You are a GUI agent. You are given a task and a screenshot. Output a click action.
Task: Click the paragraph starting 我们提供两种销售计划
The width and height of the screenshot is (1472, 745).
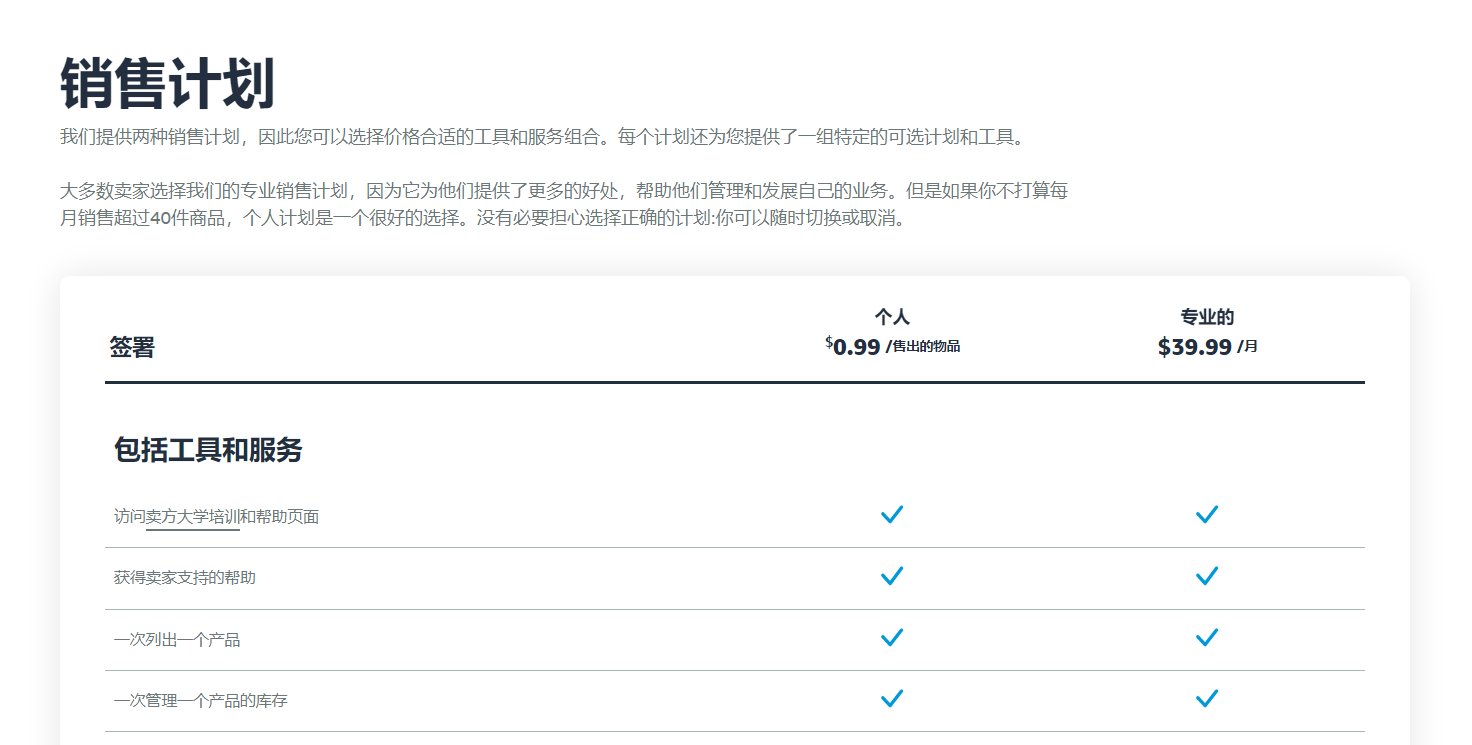click(543, 137)
